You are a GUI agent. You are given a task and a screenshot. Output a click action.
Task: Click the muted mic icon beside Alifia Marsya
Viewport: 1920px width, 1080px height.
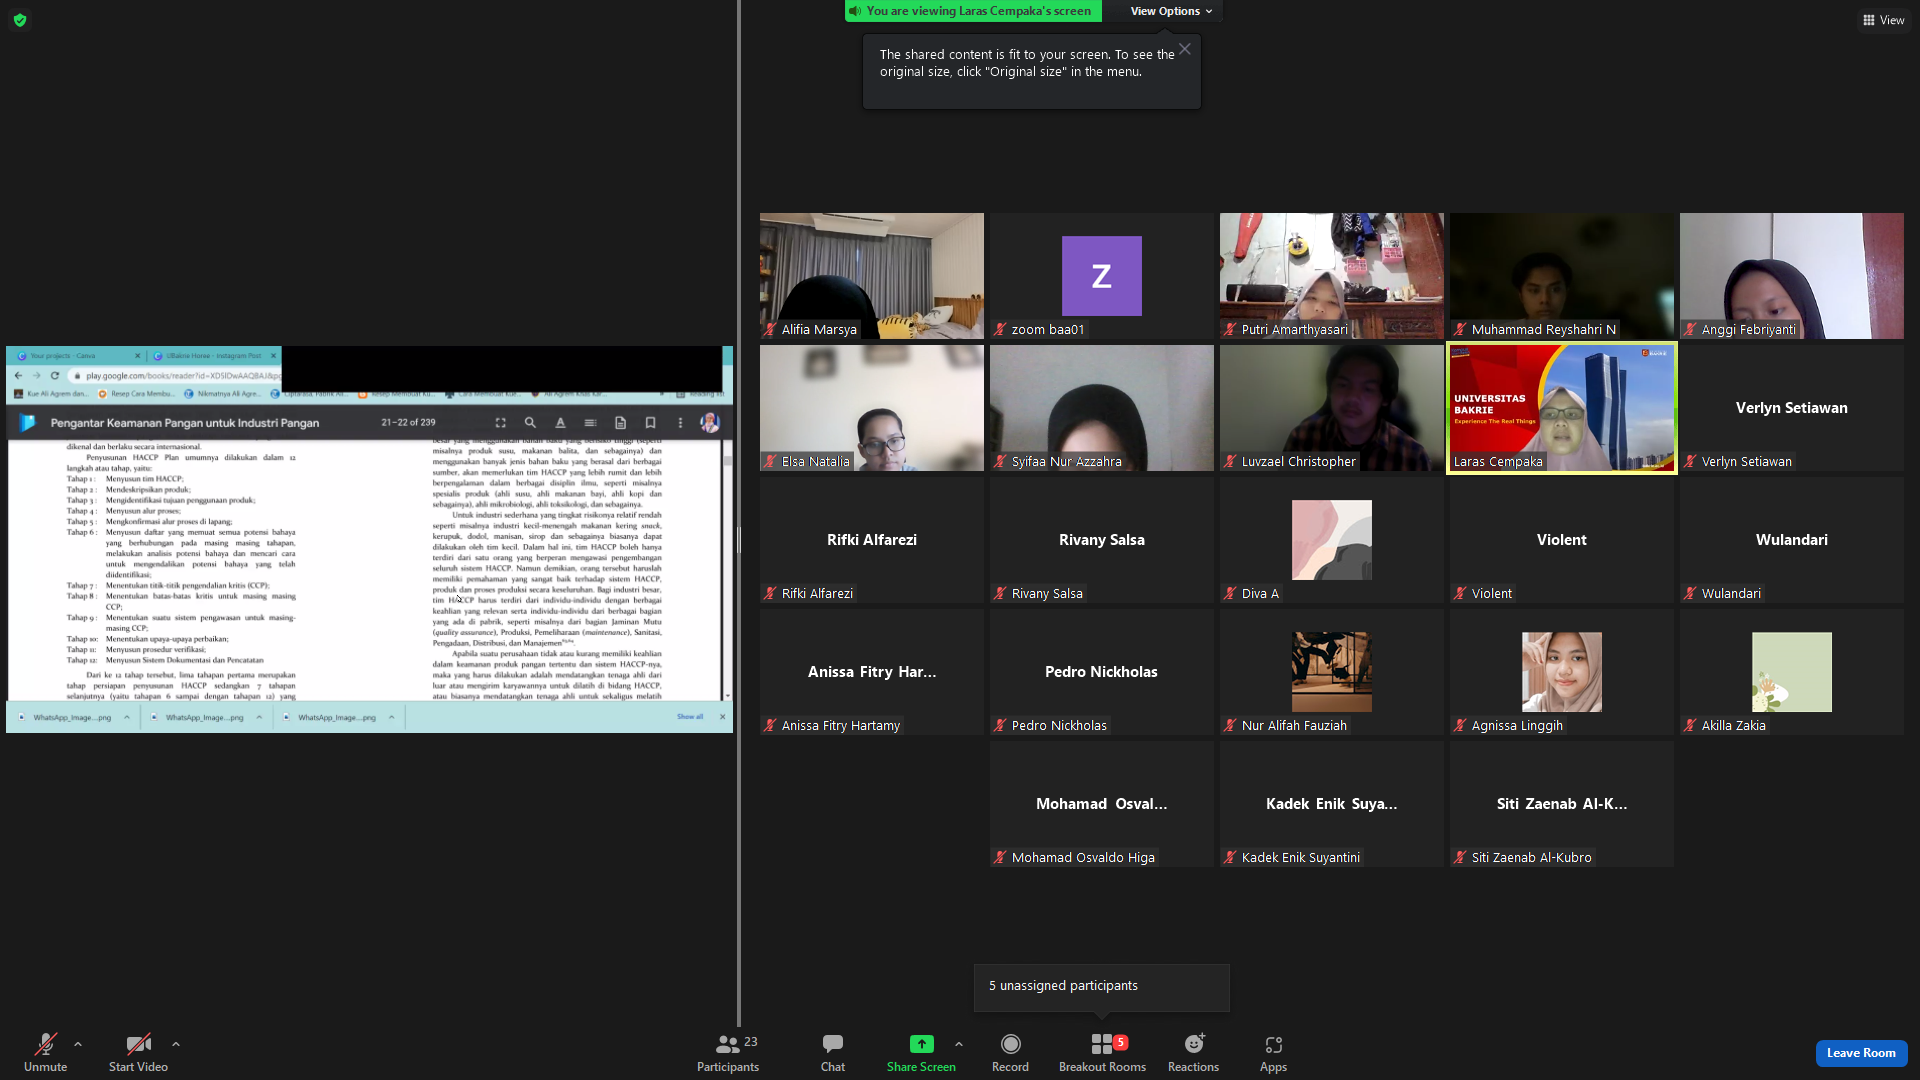point(770,329)
